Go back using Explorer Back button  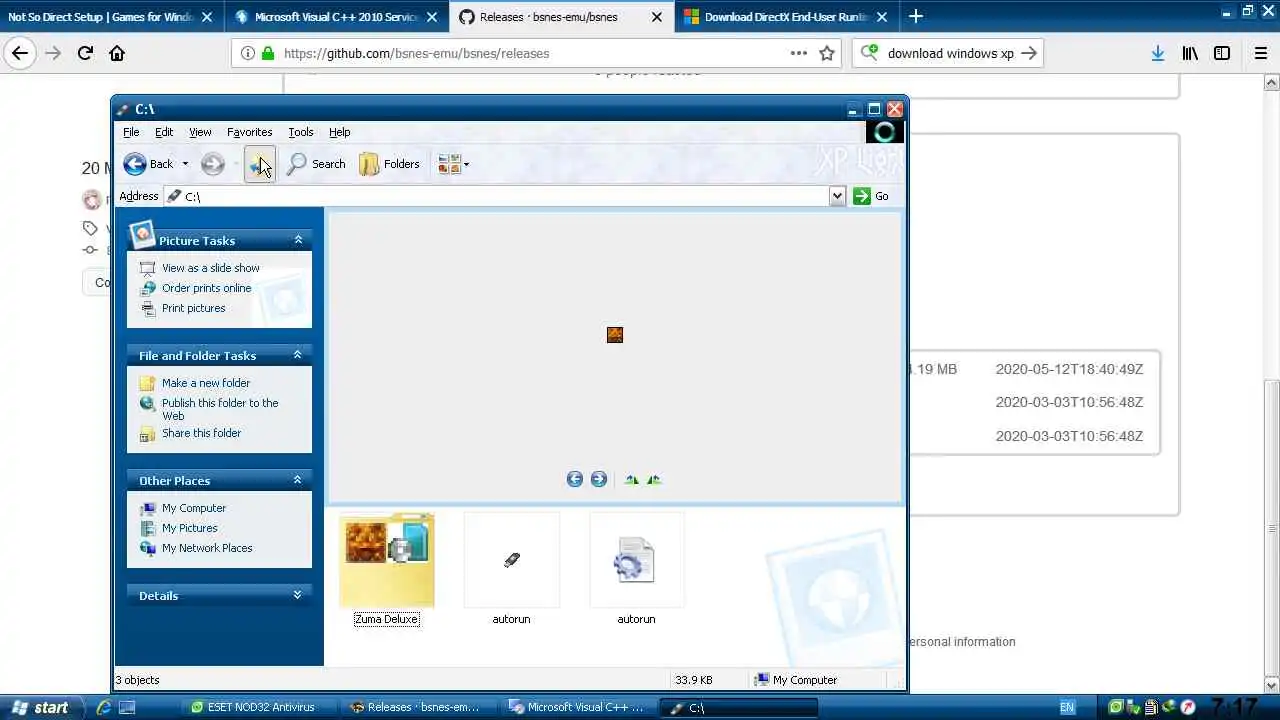coord(148,164)
